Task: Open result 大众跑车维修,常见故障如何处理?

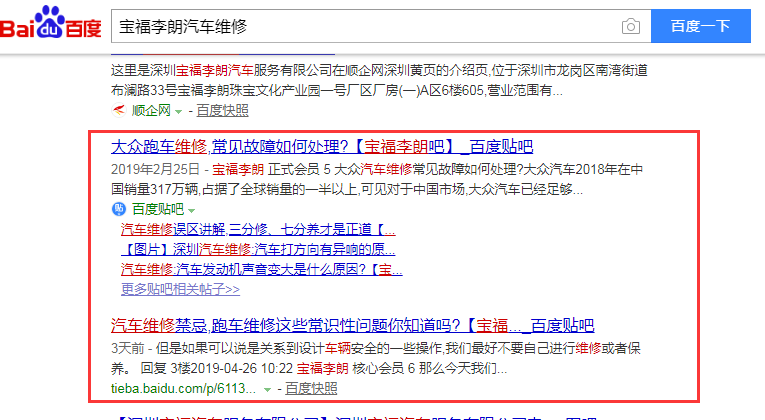Action: [x=322, y=146]
